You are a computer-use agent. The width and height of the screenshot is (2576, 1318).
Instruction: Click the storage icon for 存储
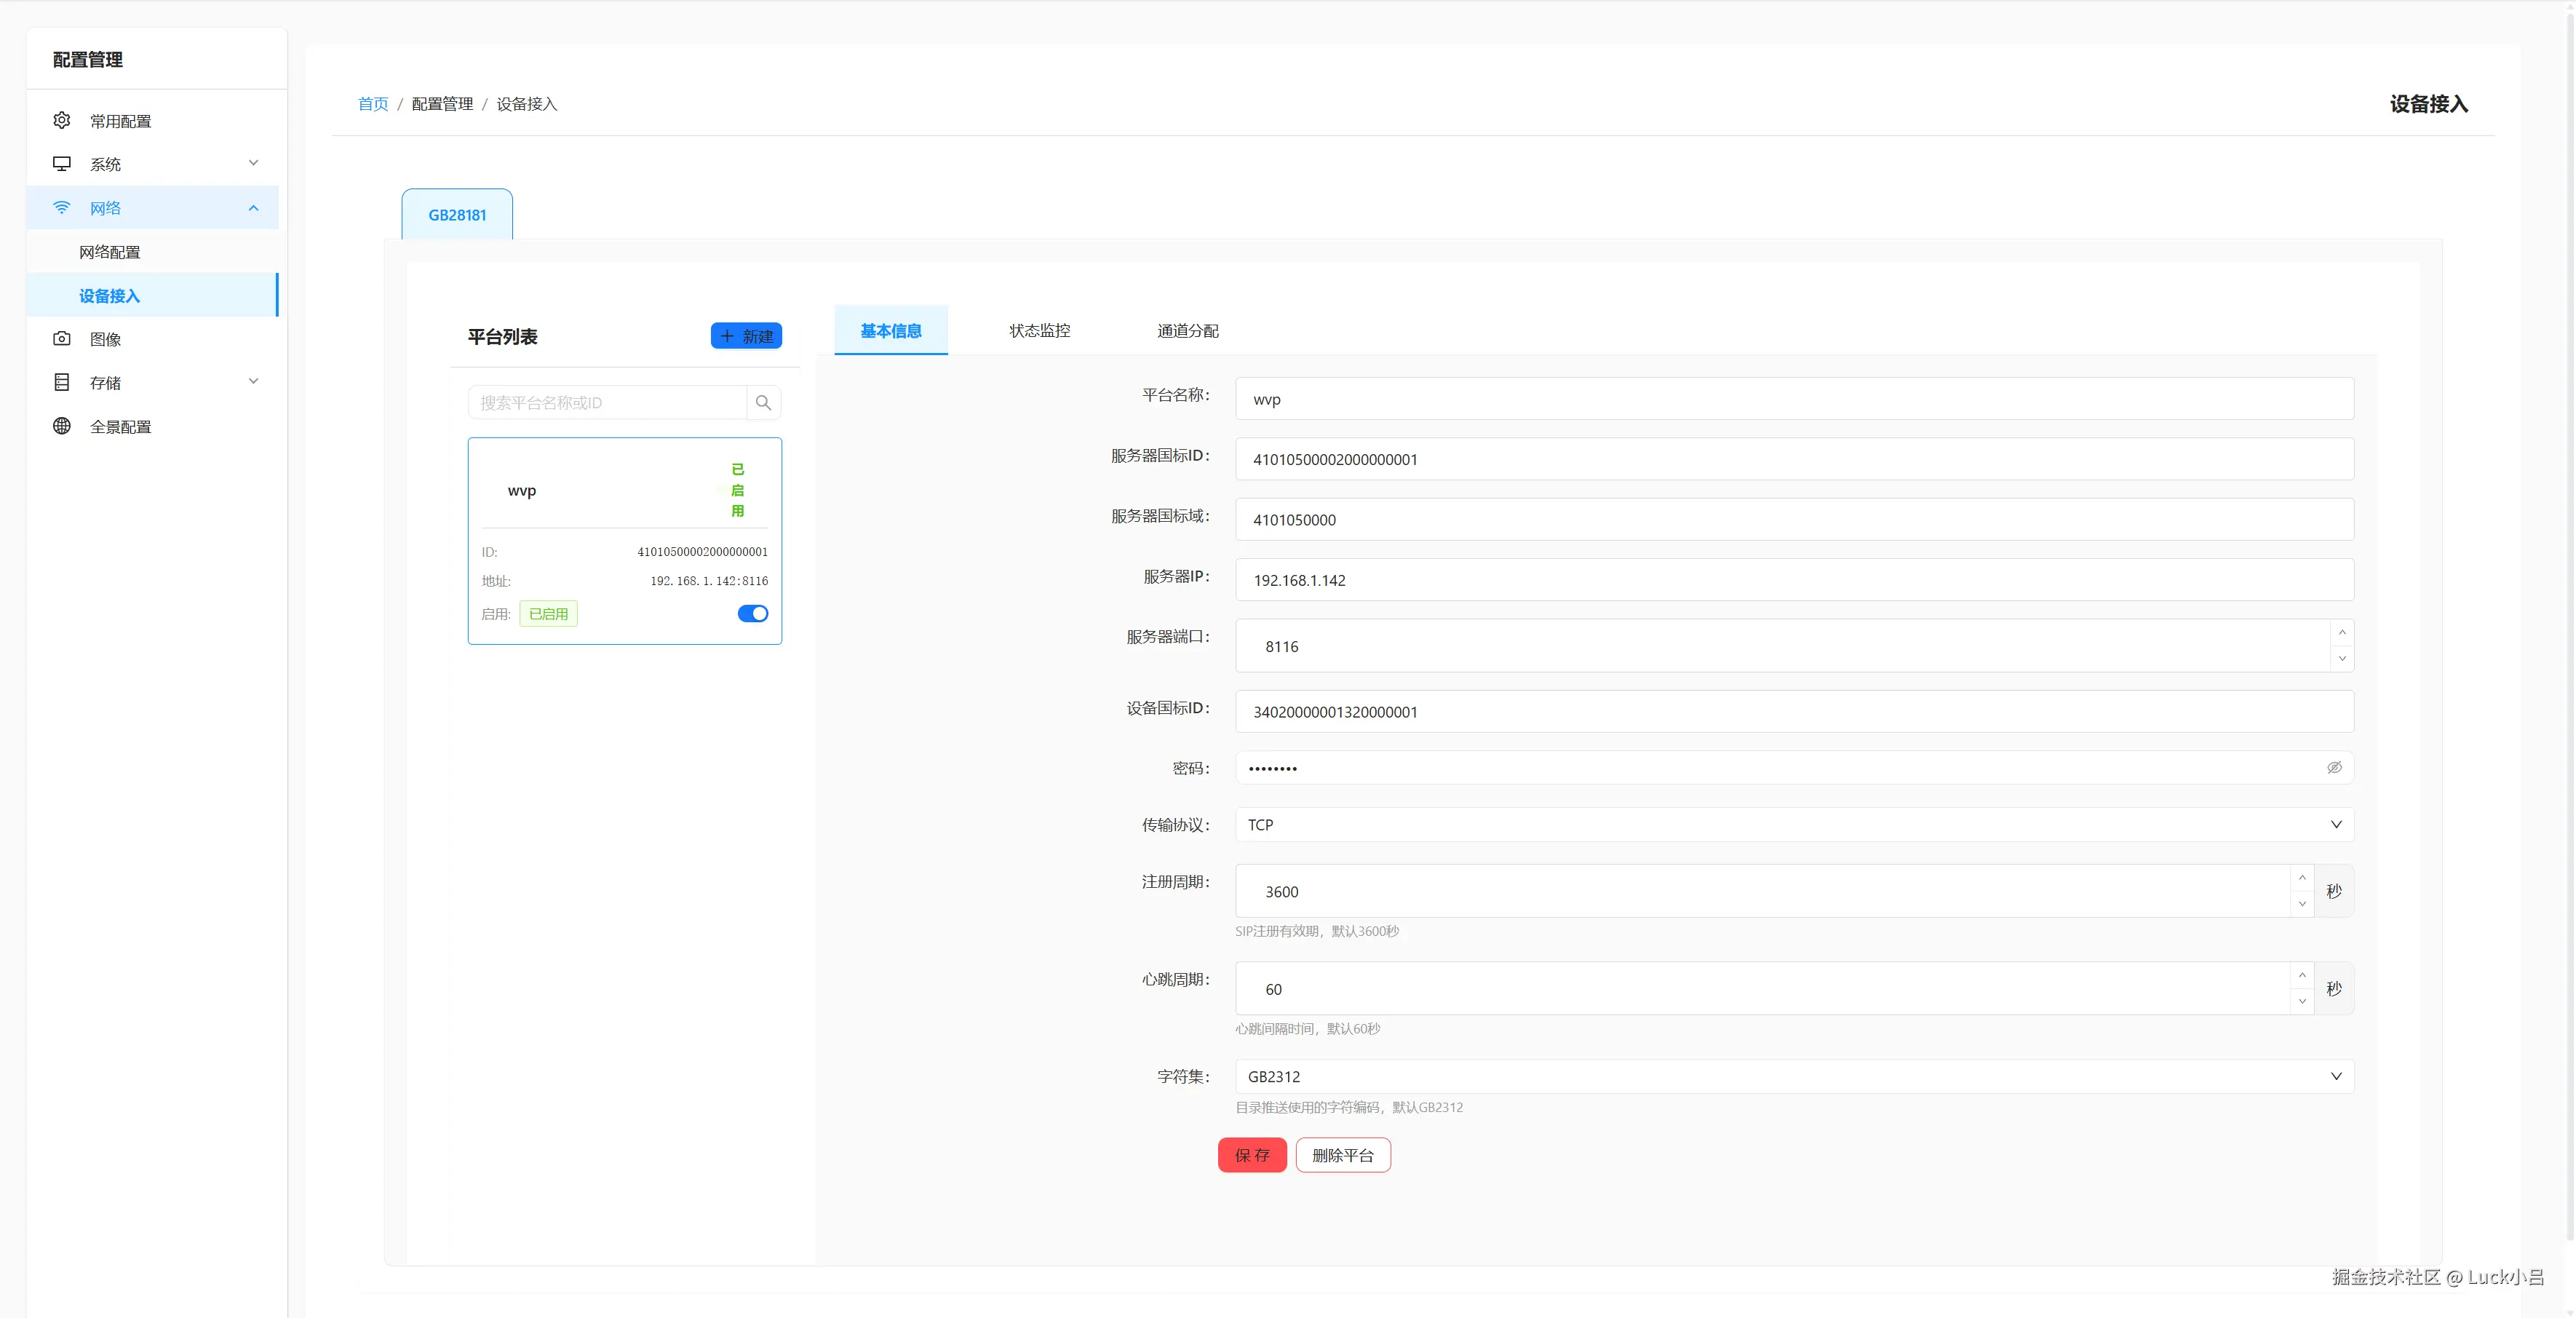tap(62, 382)
